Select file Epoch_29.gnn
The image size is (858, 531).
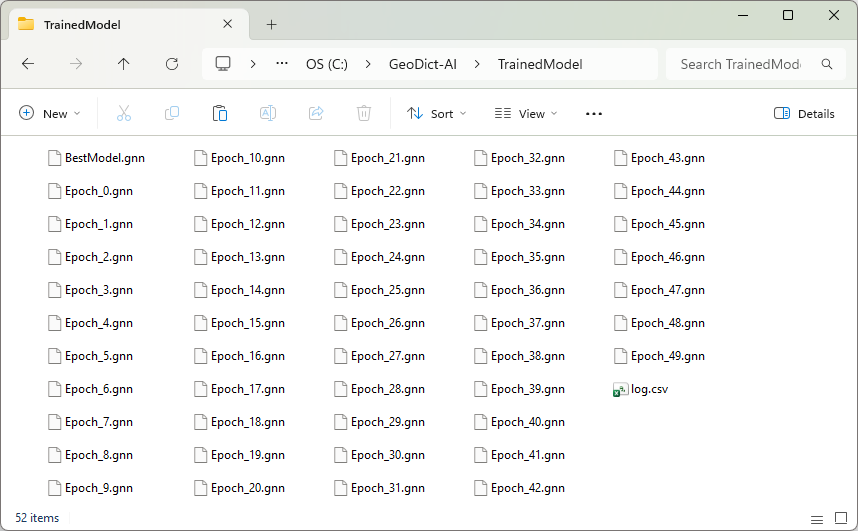pos(380,422)
